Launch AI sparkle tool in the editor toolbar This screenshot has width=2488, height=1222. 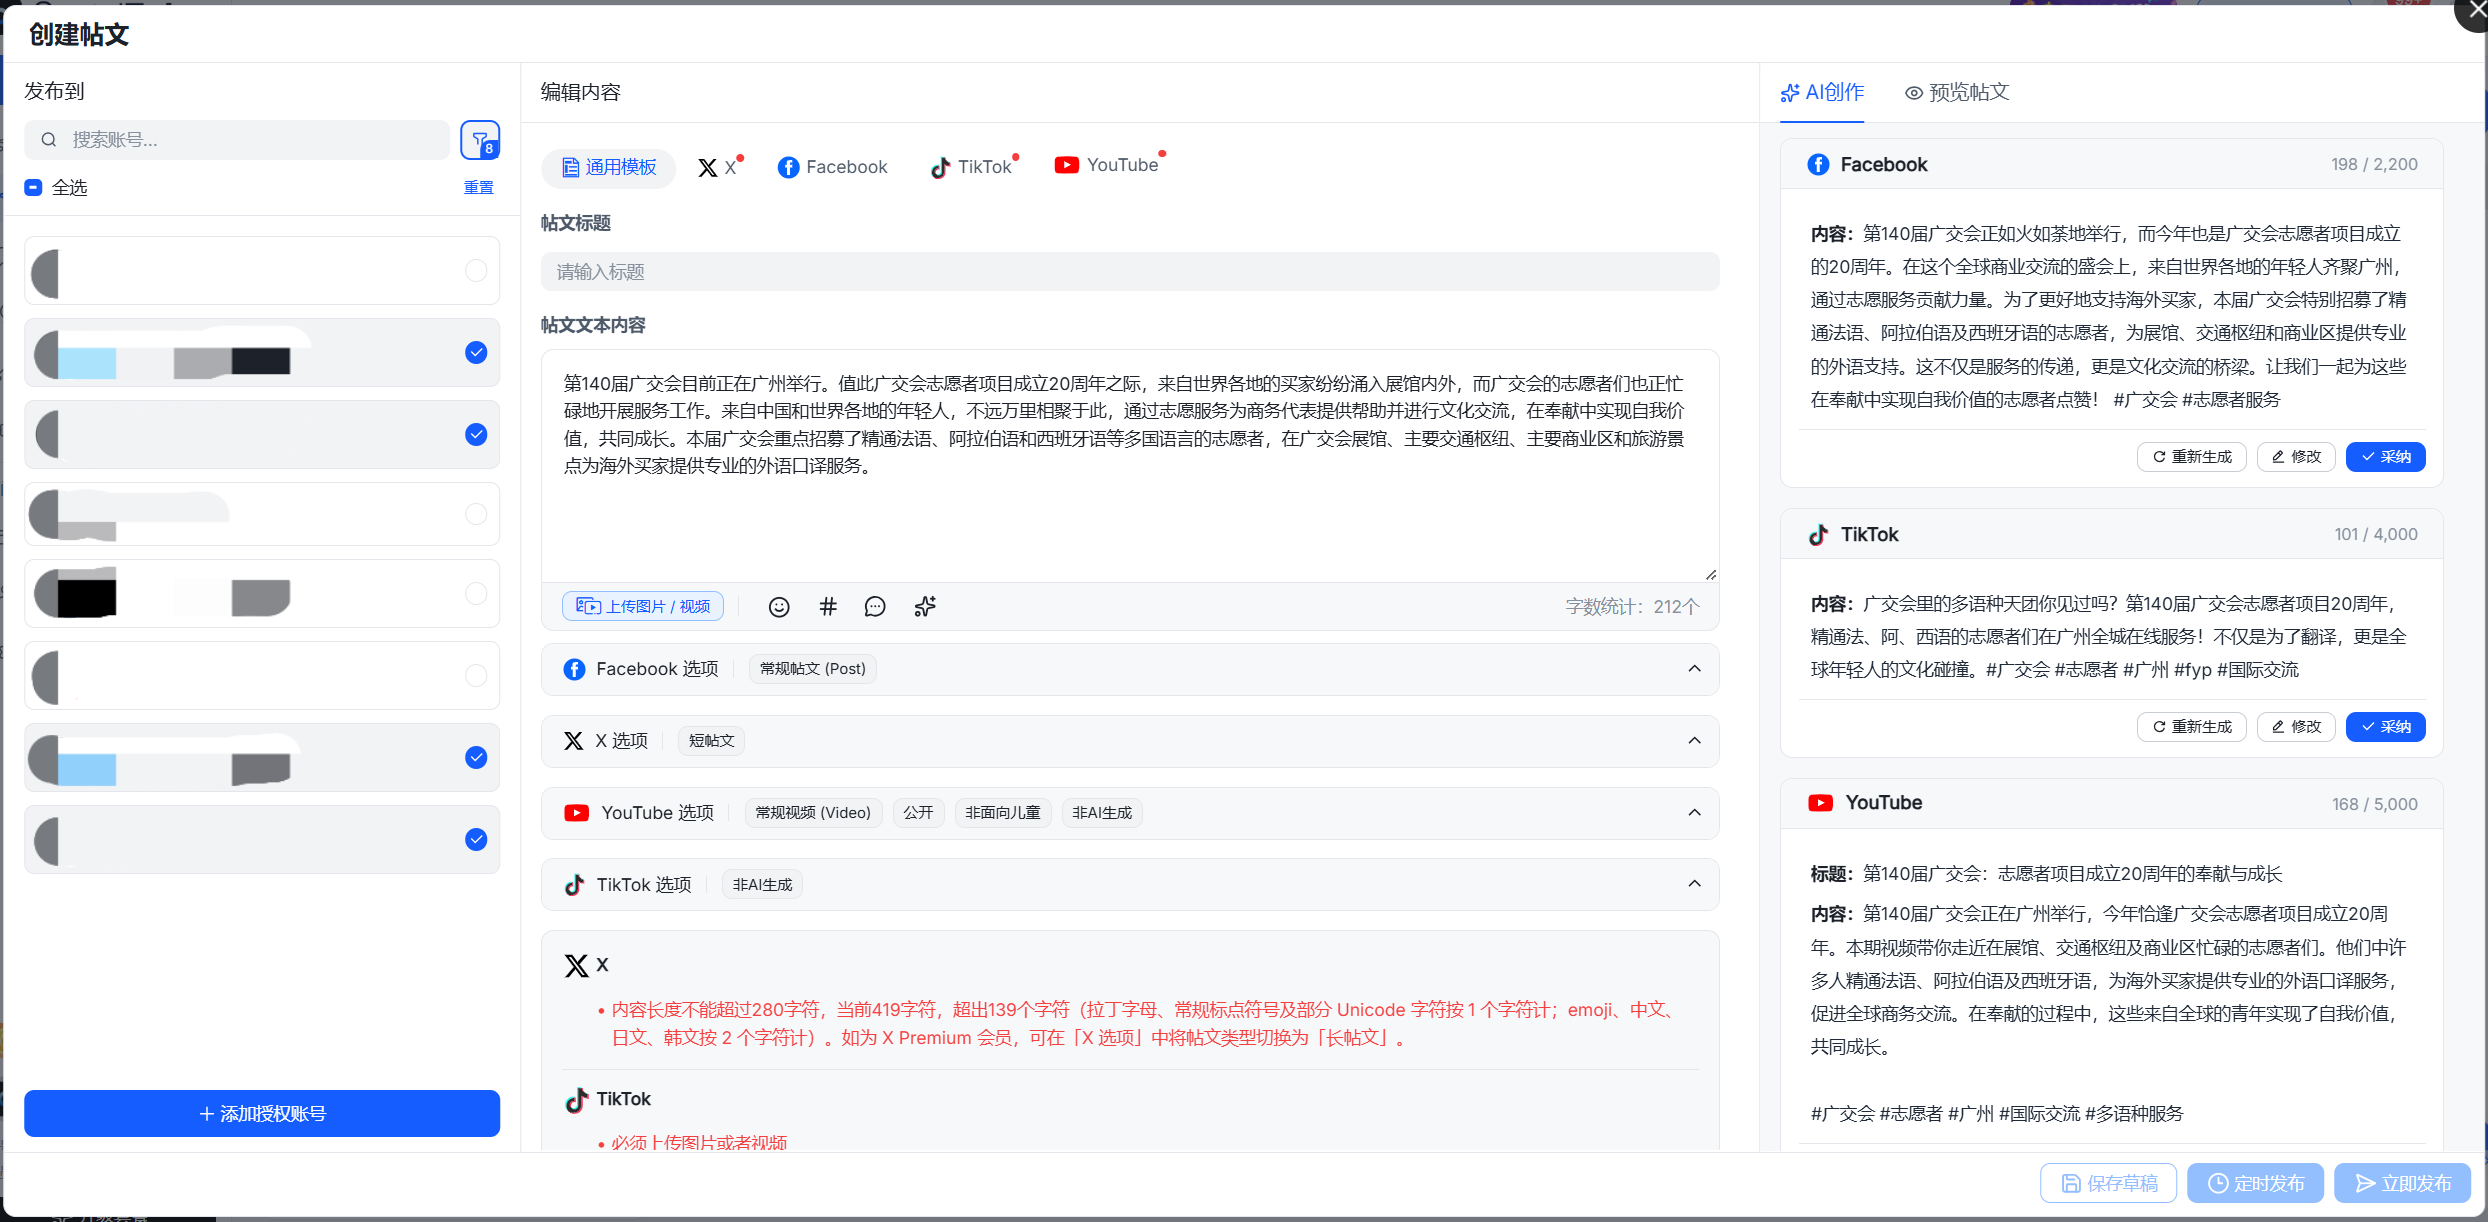point(925,606)
